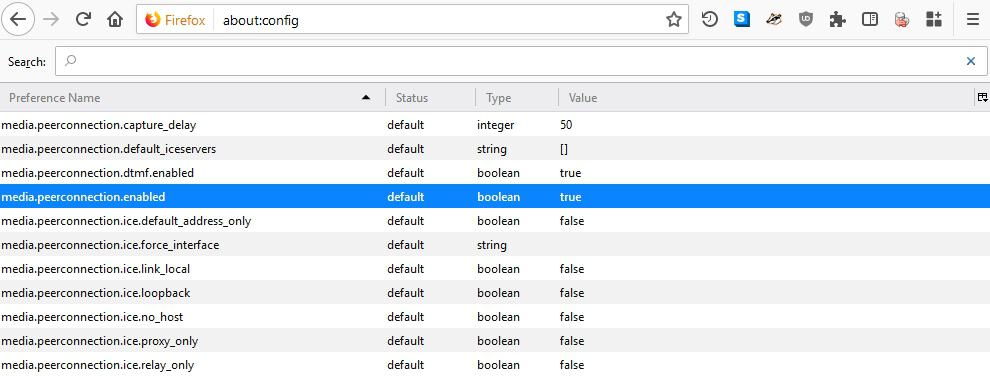This screenshot has width=990, height=376.
Task: Click string type cell of default_iceservers
Action: point(492,150)
